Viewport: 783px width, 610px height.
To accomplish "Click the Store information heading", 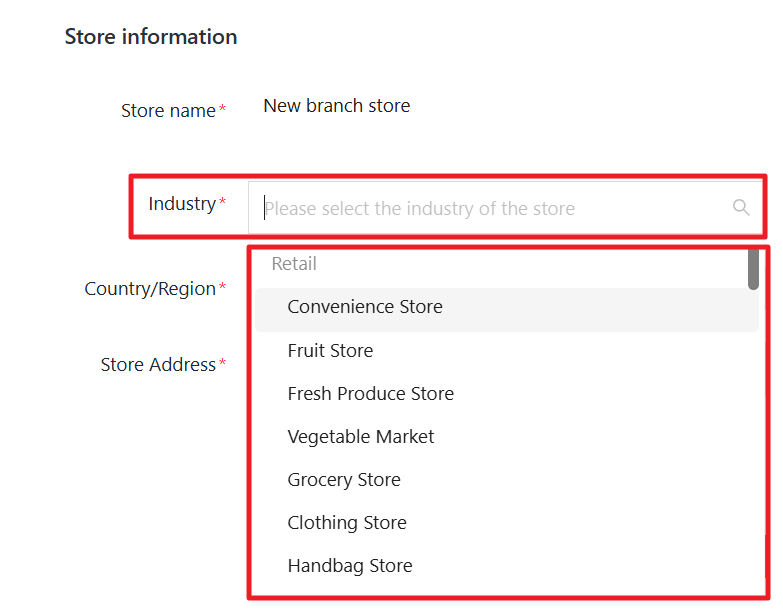I will [151, 37].
